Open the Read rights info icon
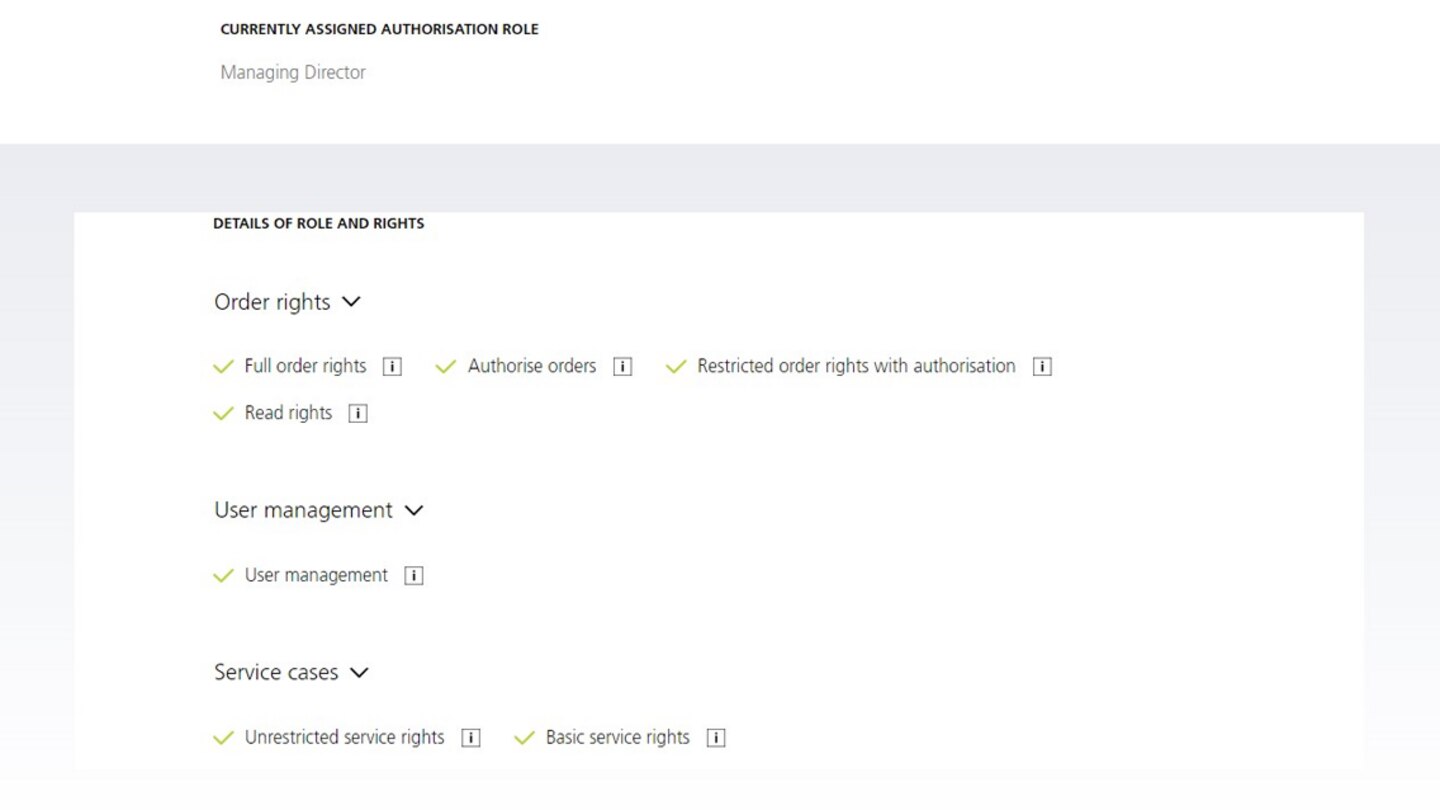 [x=358, y=414]
